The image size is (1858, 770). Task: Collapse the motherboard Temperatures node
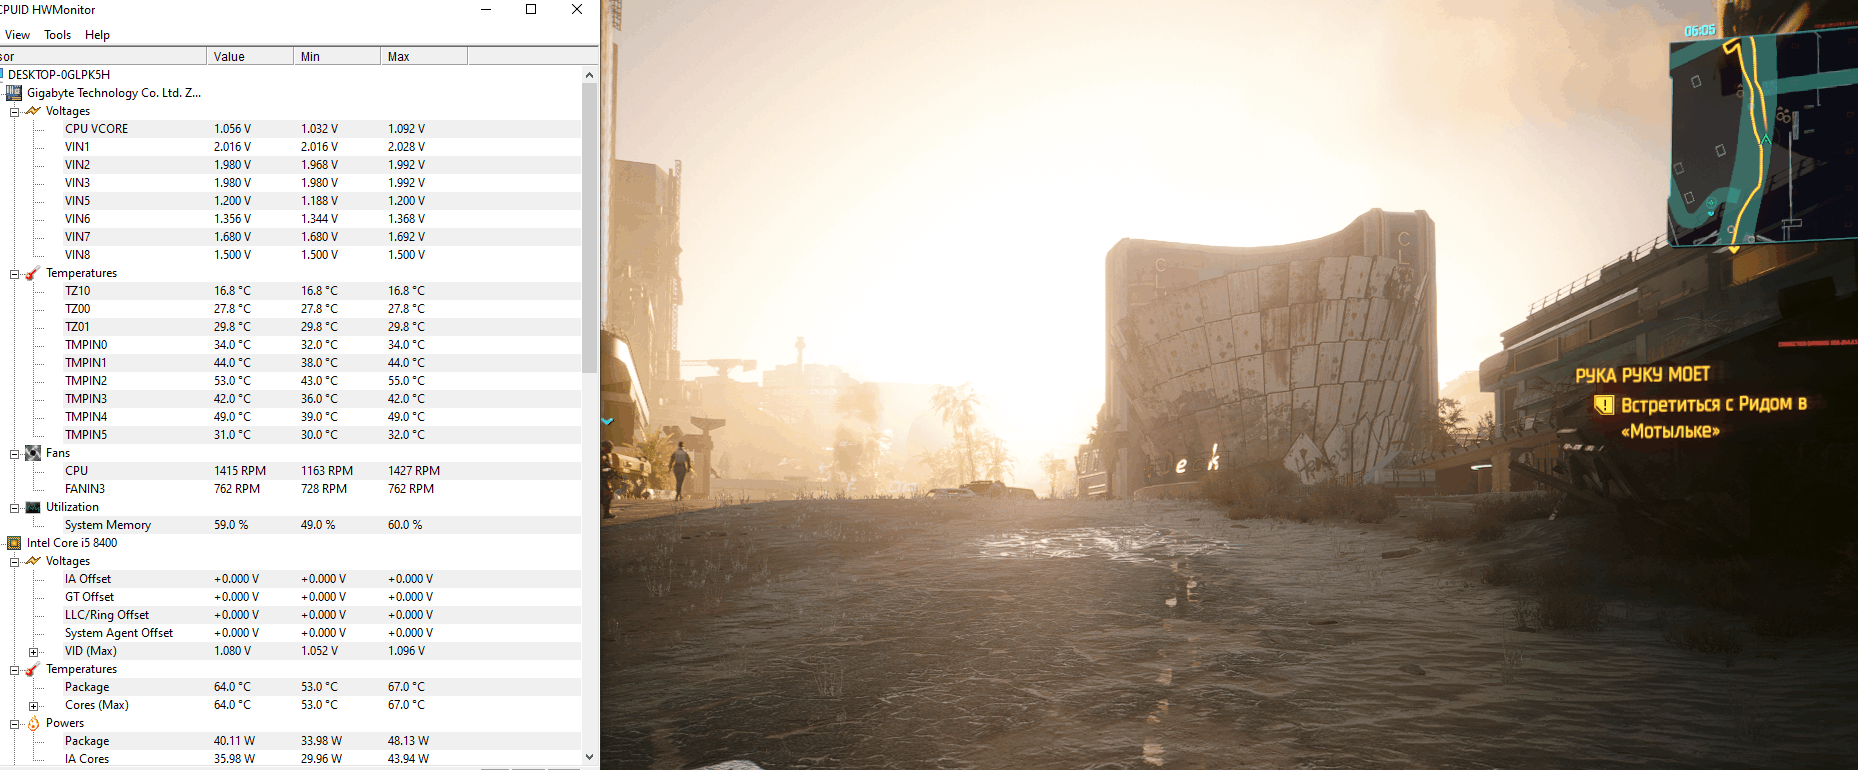[x=15, y=274]
